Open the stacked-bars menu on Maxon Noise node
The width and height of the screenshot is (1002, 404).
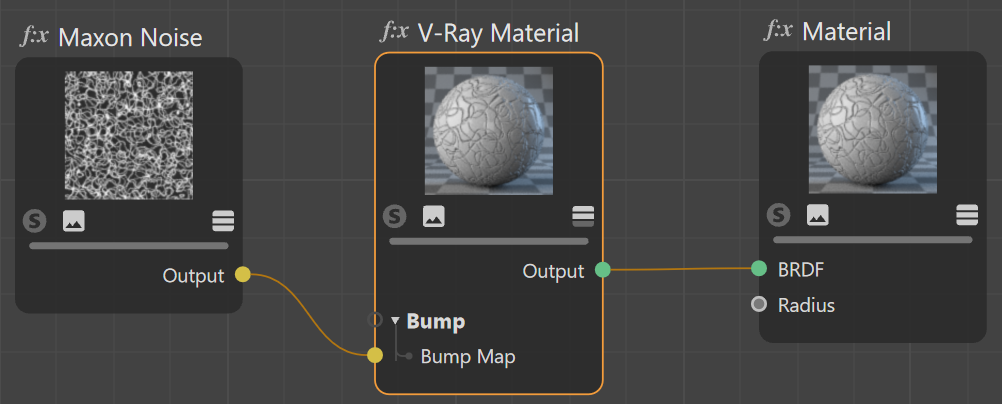pyautogui.click(x=223, y=221)
